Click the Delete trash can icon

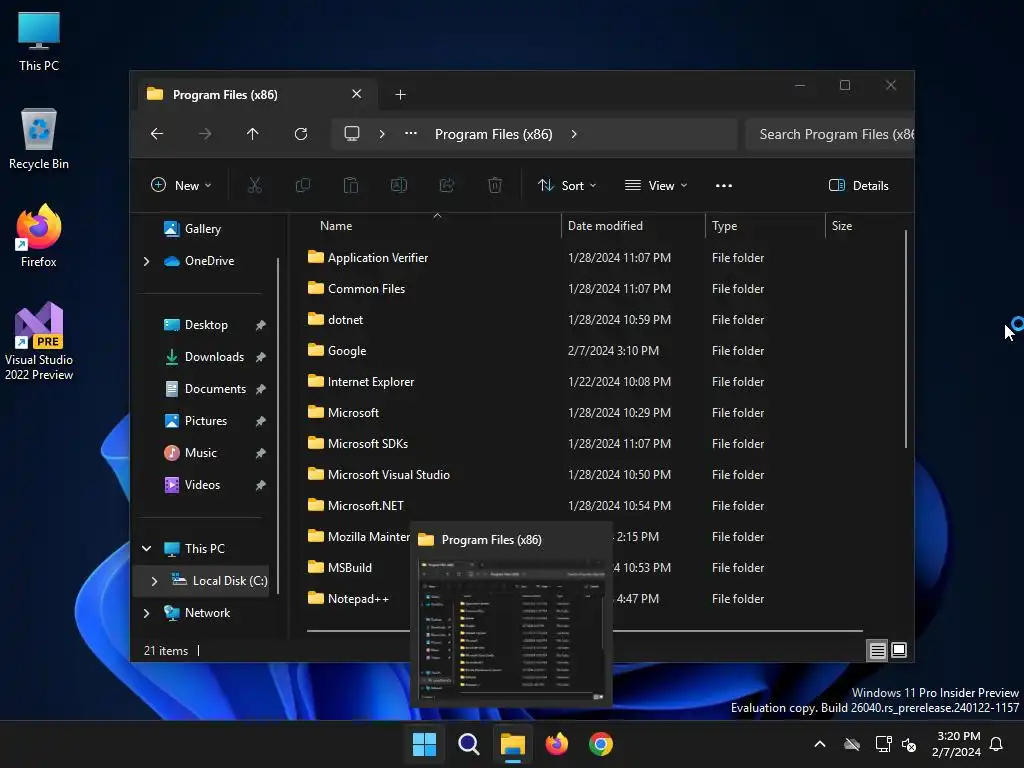click(x=495, y=185)
